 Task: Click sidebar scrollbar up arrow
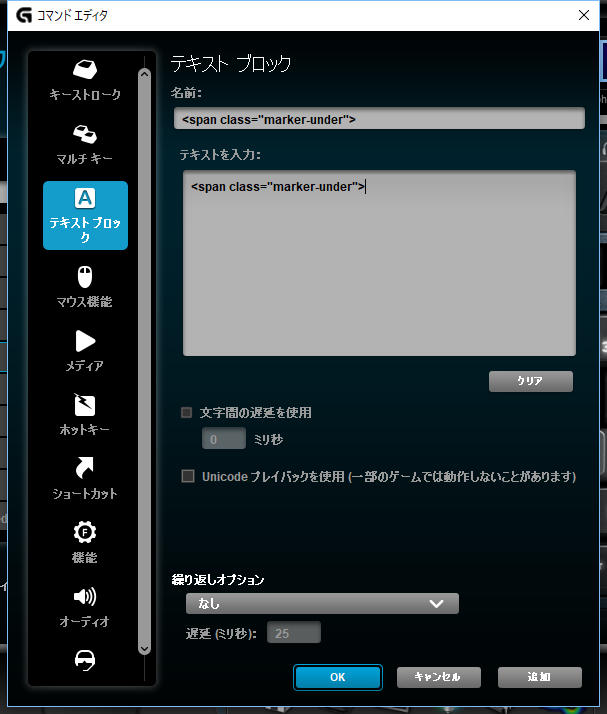point(144,74)
